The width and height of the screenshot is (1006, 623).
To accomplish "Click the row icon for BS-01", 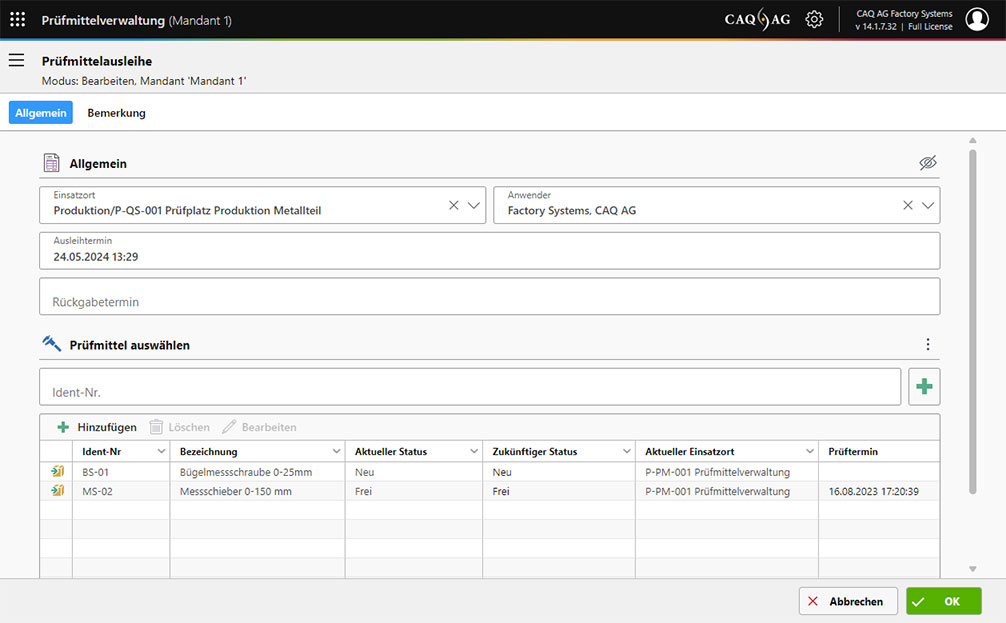I will pos(58,472).
